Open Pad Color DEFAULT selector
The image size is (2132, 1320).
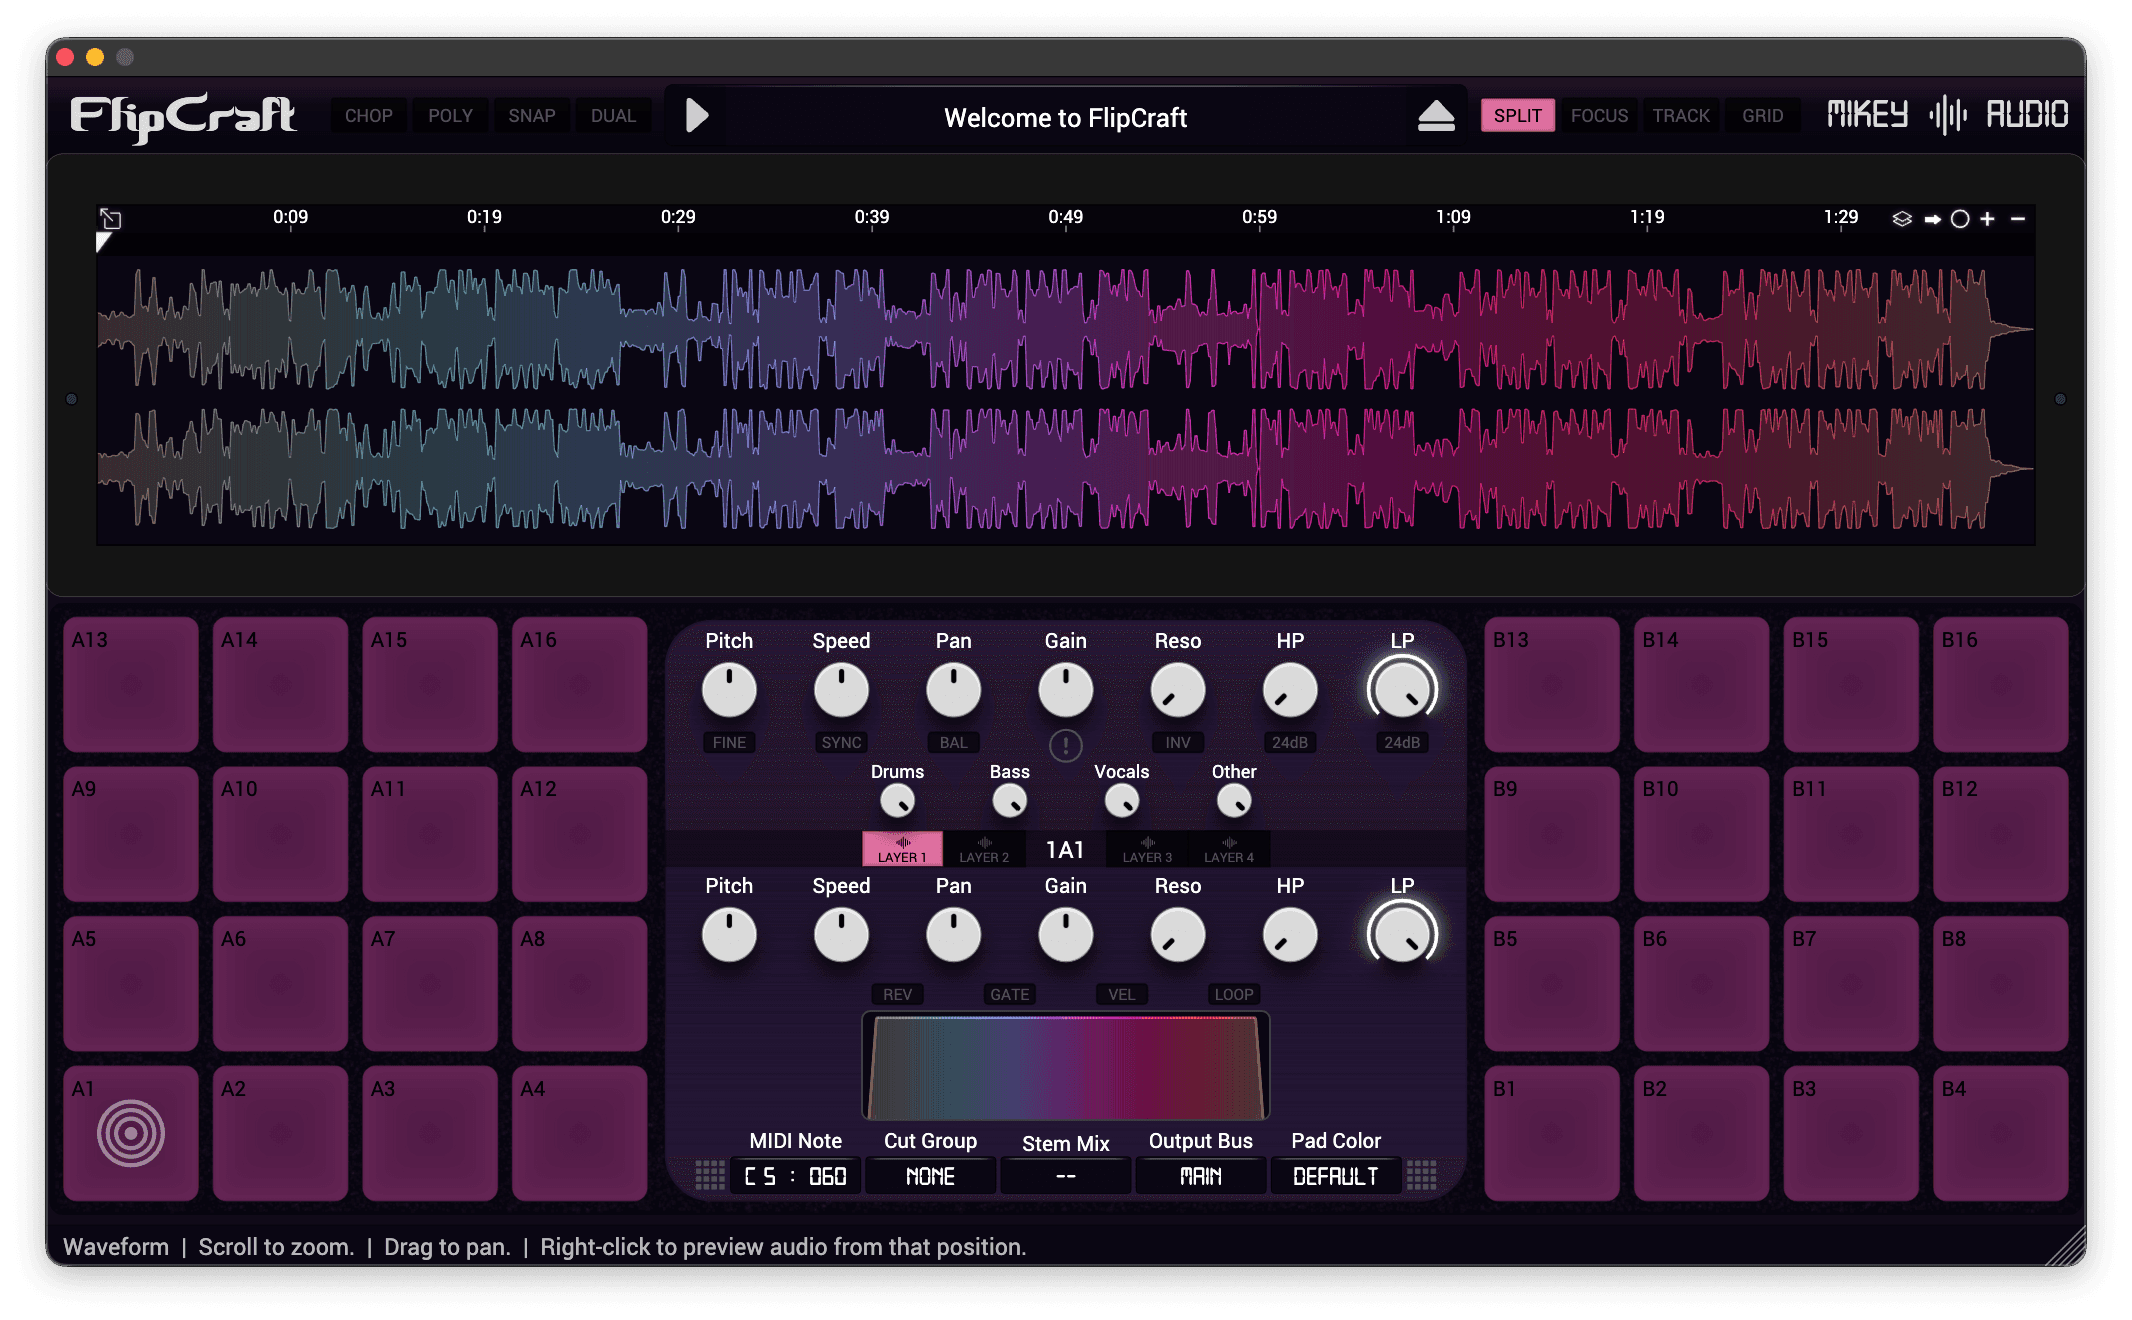[x=1335, y=1176]
